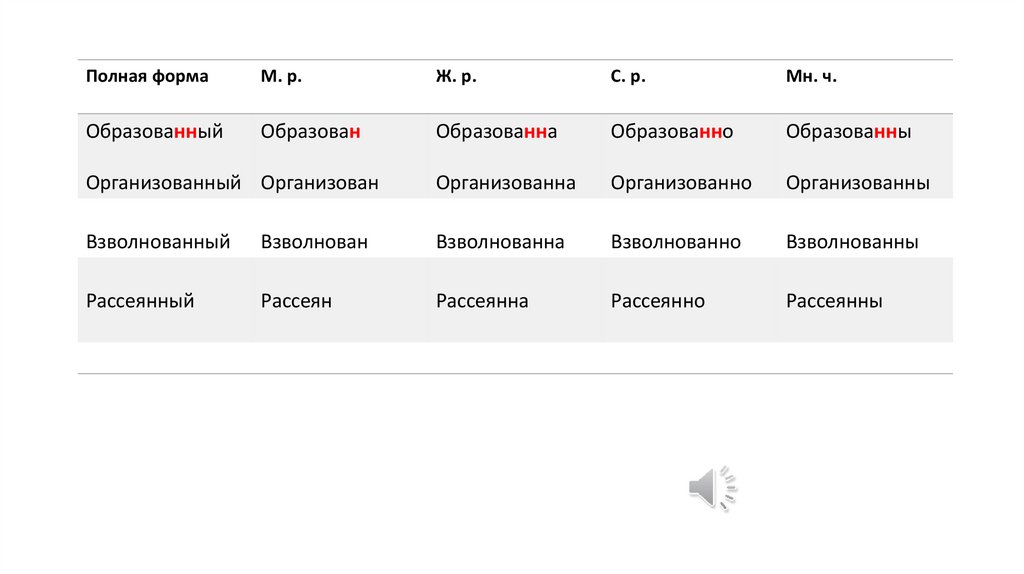Click the short form 'Образован' cell
Screen dimensions: 1024x574
310,132
